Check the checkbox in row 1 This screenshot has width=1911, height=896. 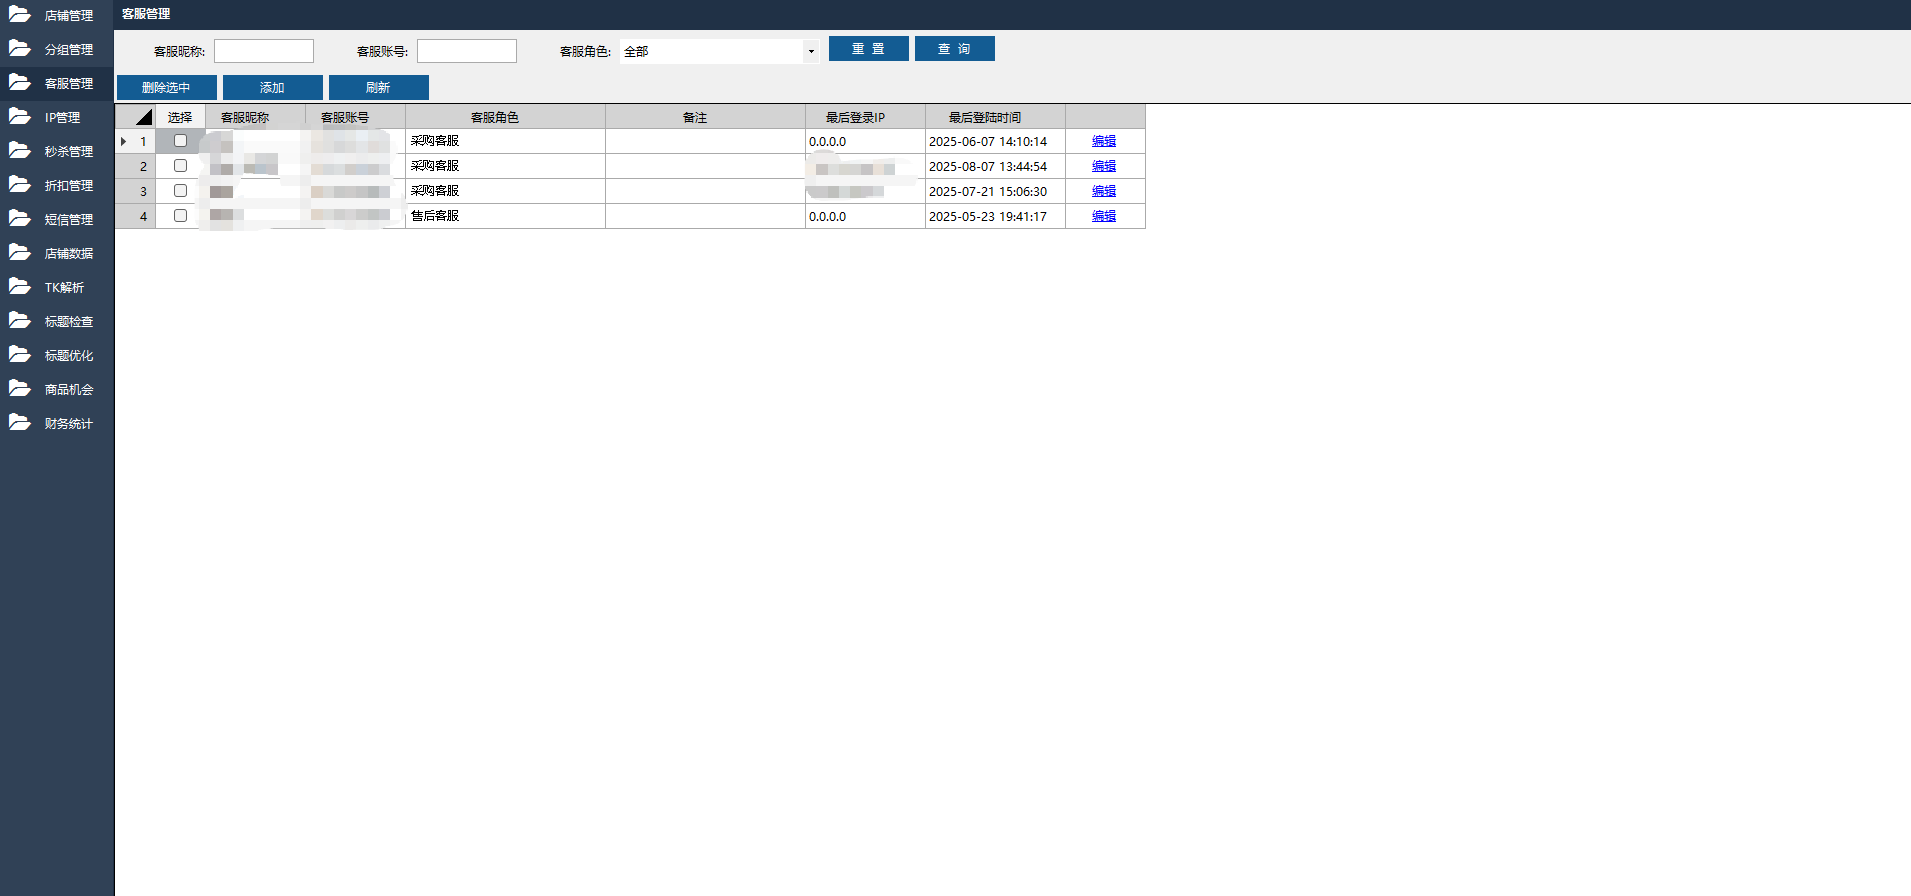tap(180, 141)
